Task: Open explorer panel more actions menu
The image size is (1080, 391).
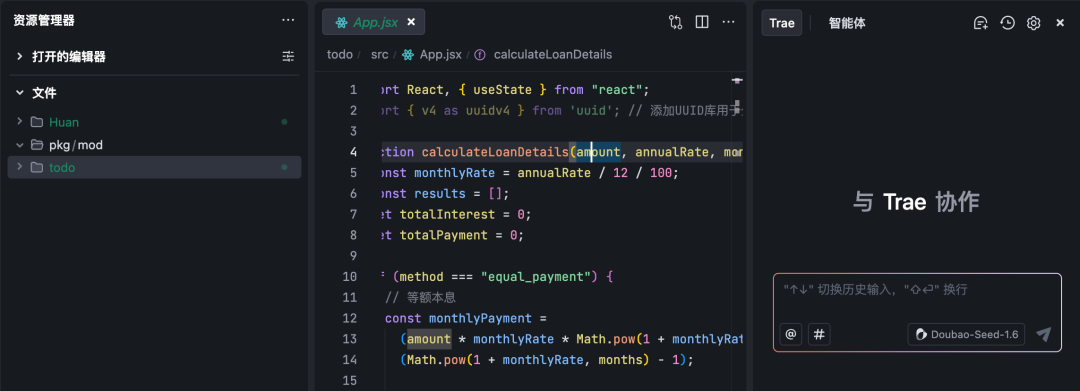Action: pos(288,21)
